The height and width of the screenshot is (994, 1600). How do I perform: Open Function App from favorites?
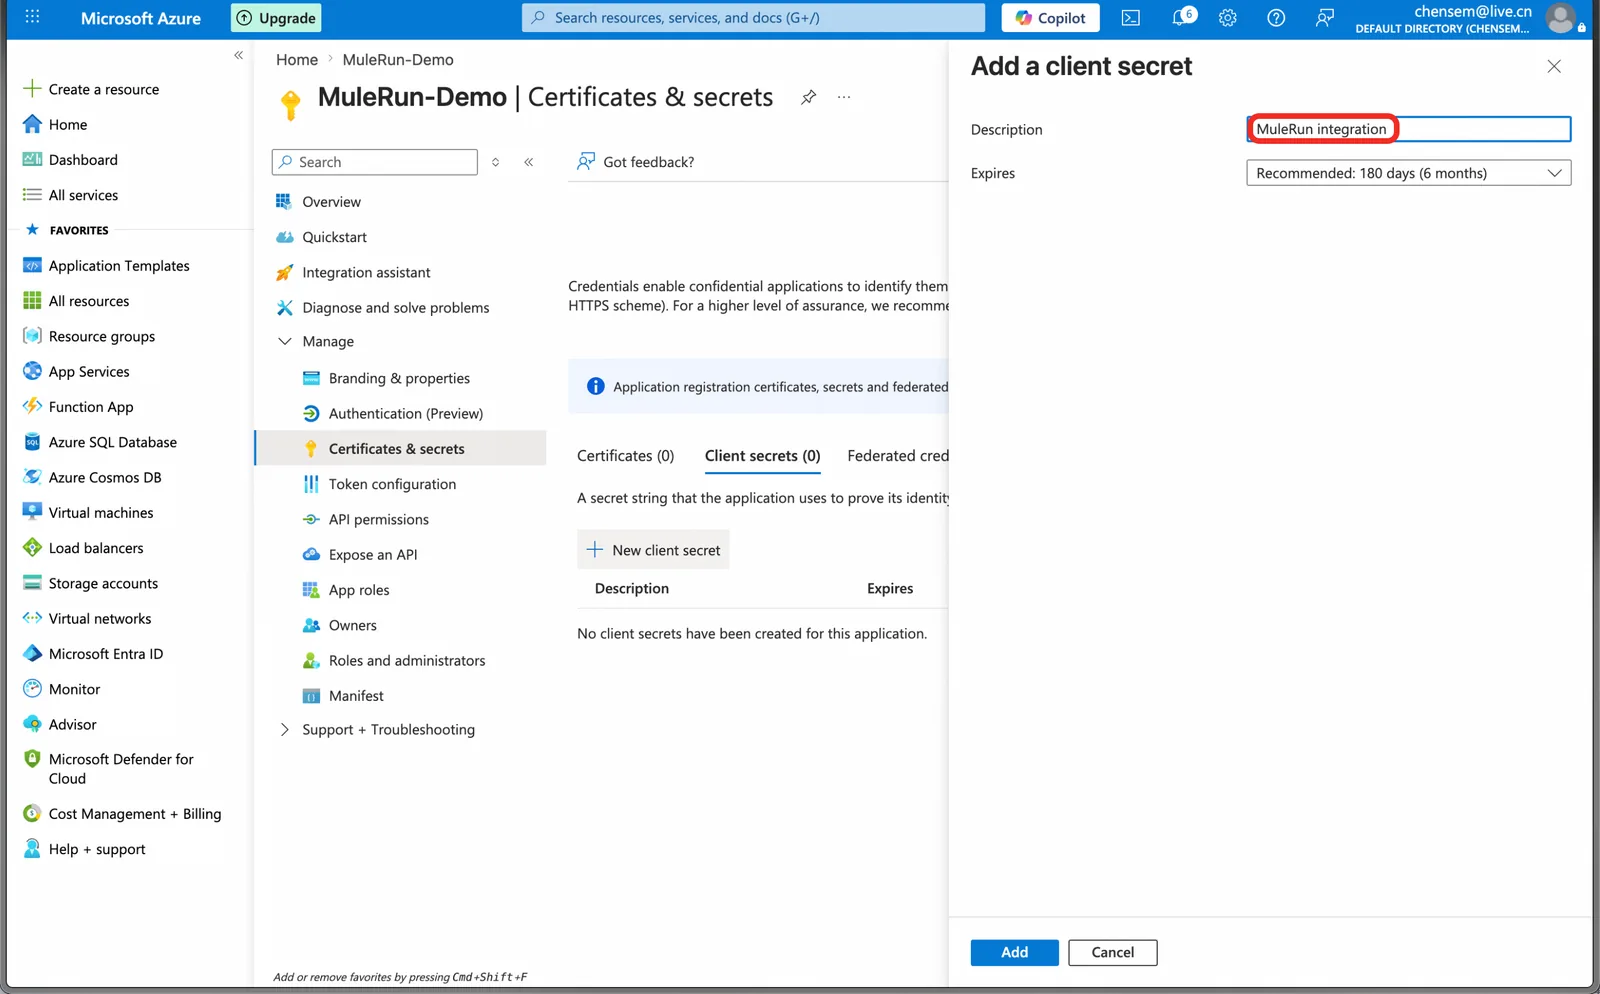point(91,407)
